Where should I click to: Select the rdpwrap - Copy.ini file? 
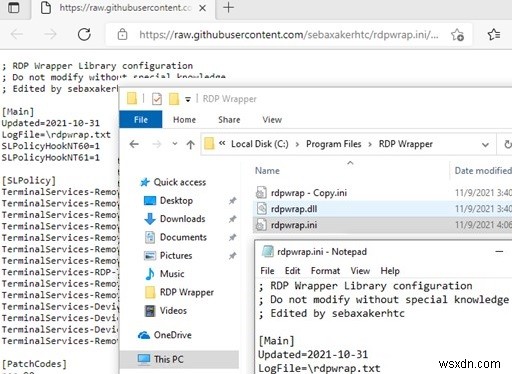[309, 193]
